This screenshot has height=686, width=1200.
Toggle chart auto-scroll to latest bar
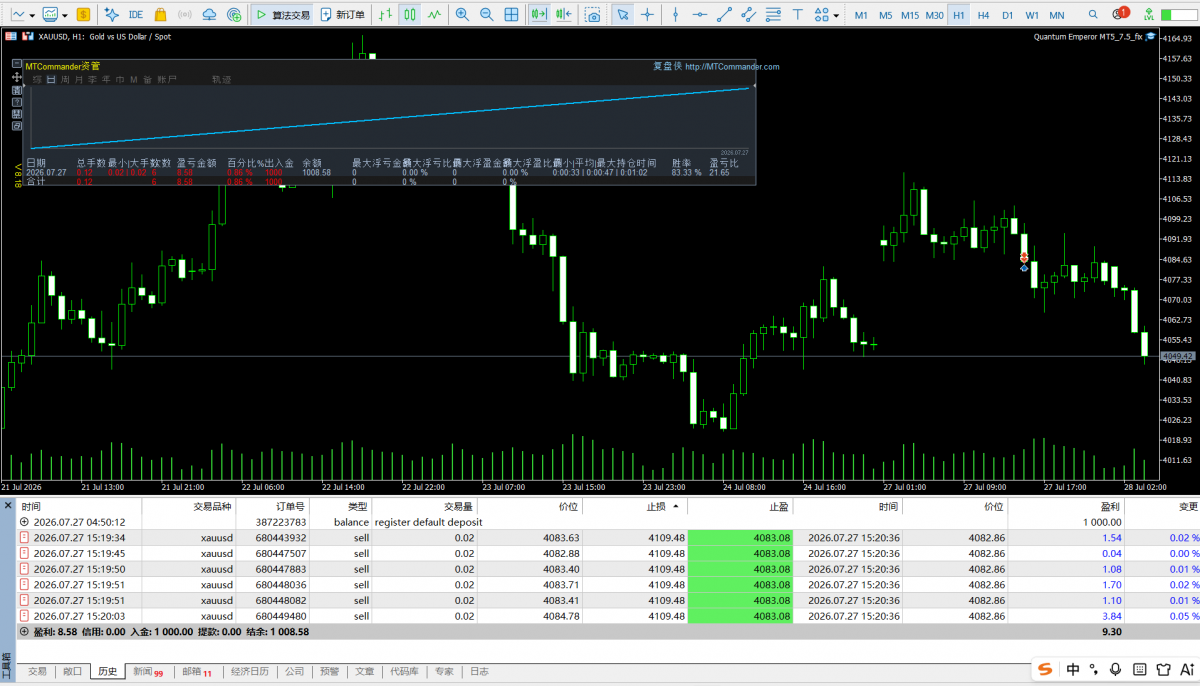coord(540,15)
